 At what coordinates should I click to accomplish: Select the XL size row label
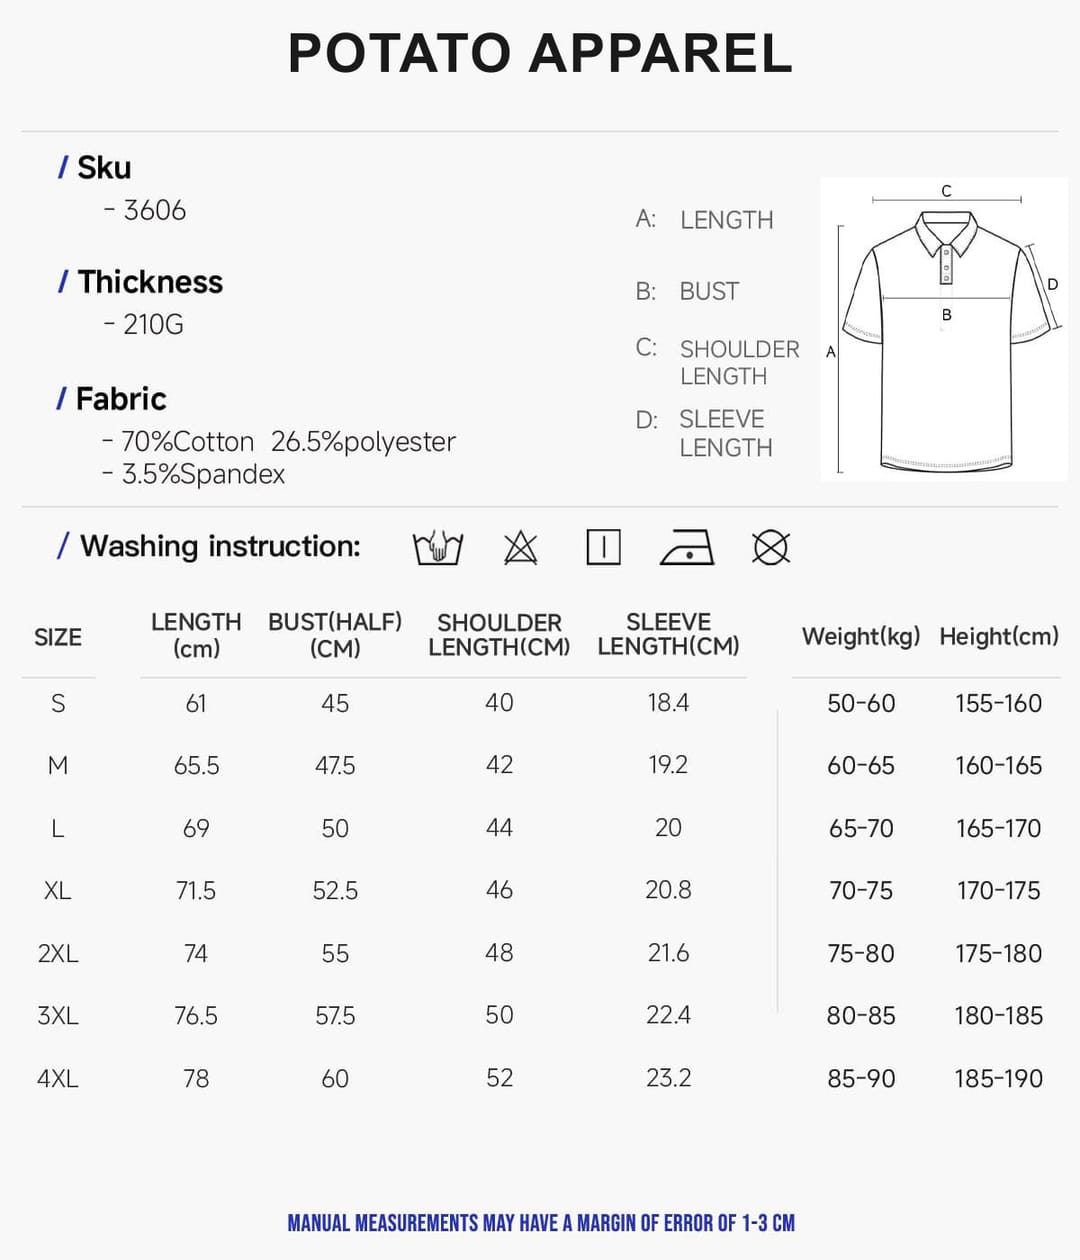tap(58, 890)
